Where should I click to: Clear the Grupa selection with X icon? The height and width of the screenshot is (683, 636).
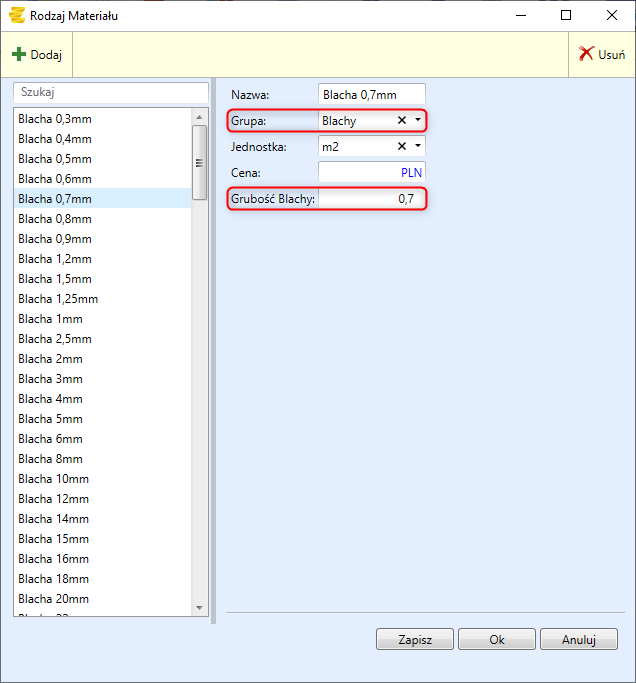(402, 121)
